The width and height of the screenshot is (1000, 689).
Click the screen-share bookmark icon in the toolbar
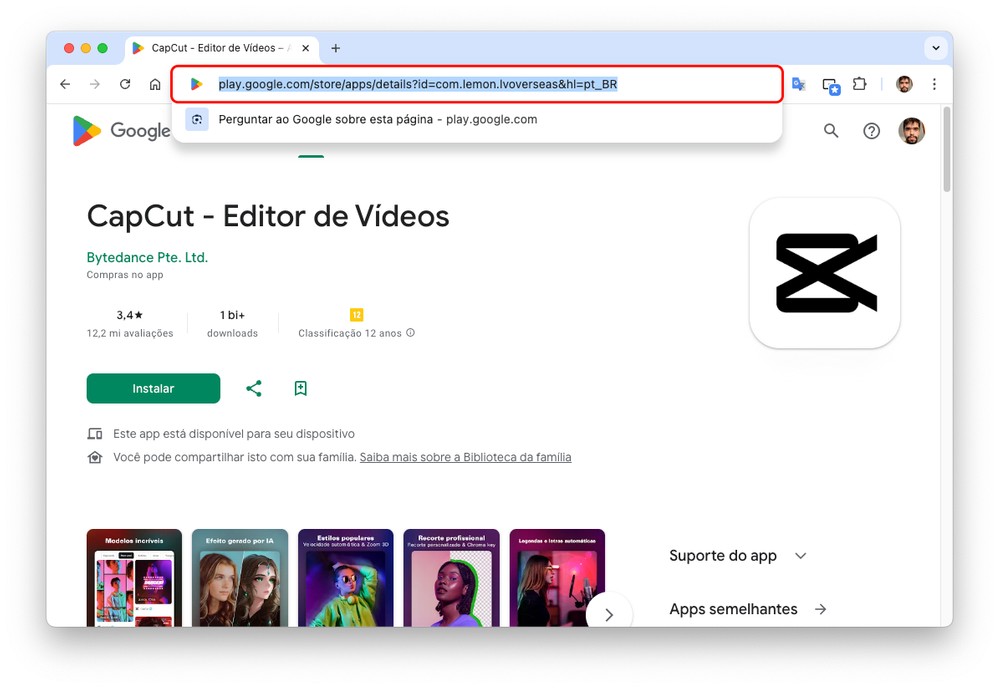point(830,85)
